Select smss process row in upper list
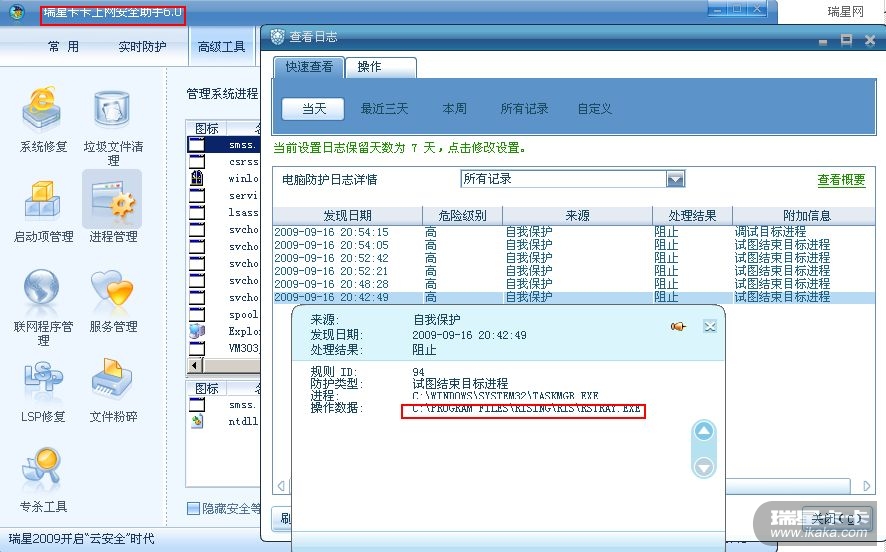The width and height of the screenshot is (886, 552). coord(224,145)
